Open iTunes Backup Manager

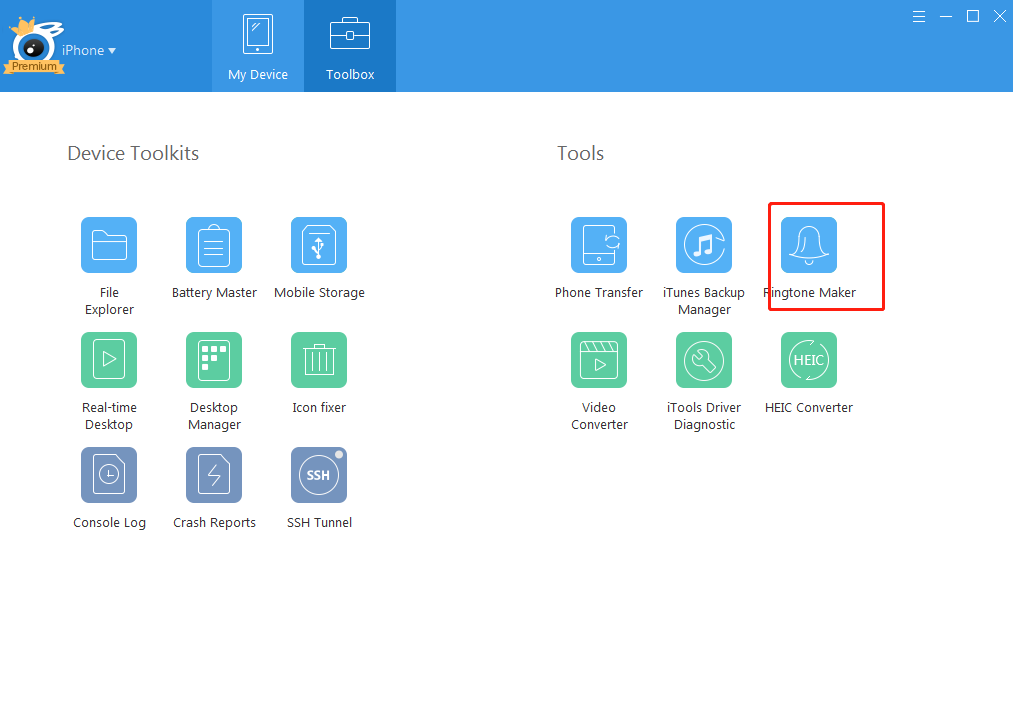click(704, 245)
